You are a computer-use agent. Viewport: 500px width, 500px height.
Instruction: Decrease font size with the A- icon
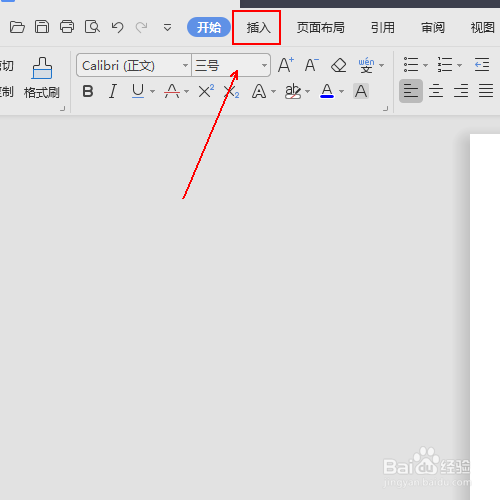click(312, 65)
